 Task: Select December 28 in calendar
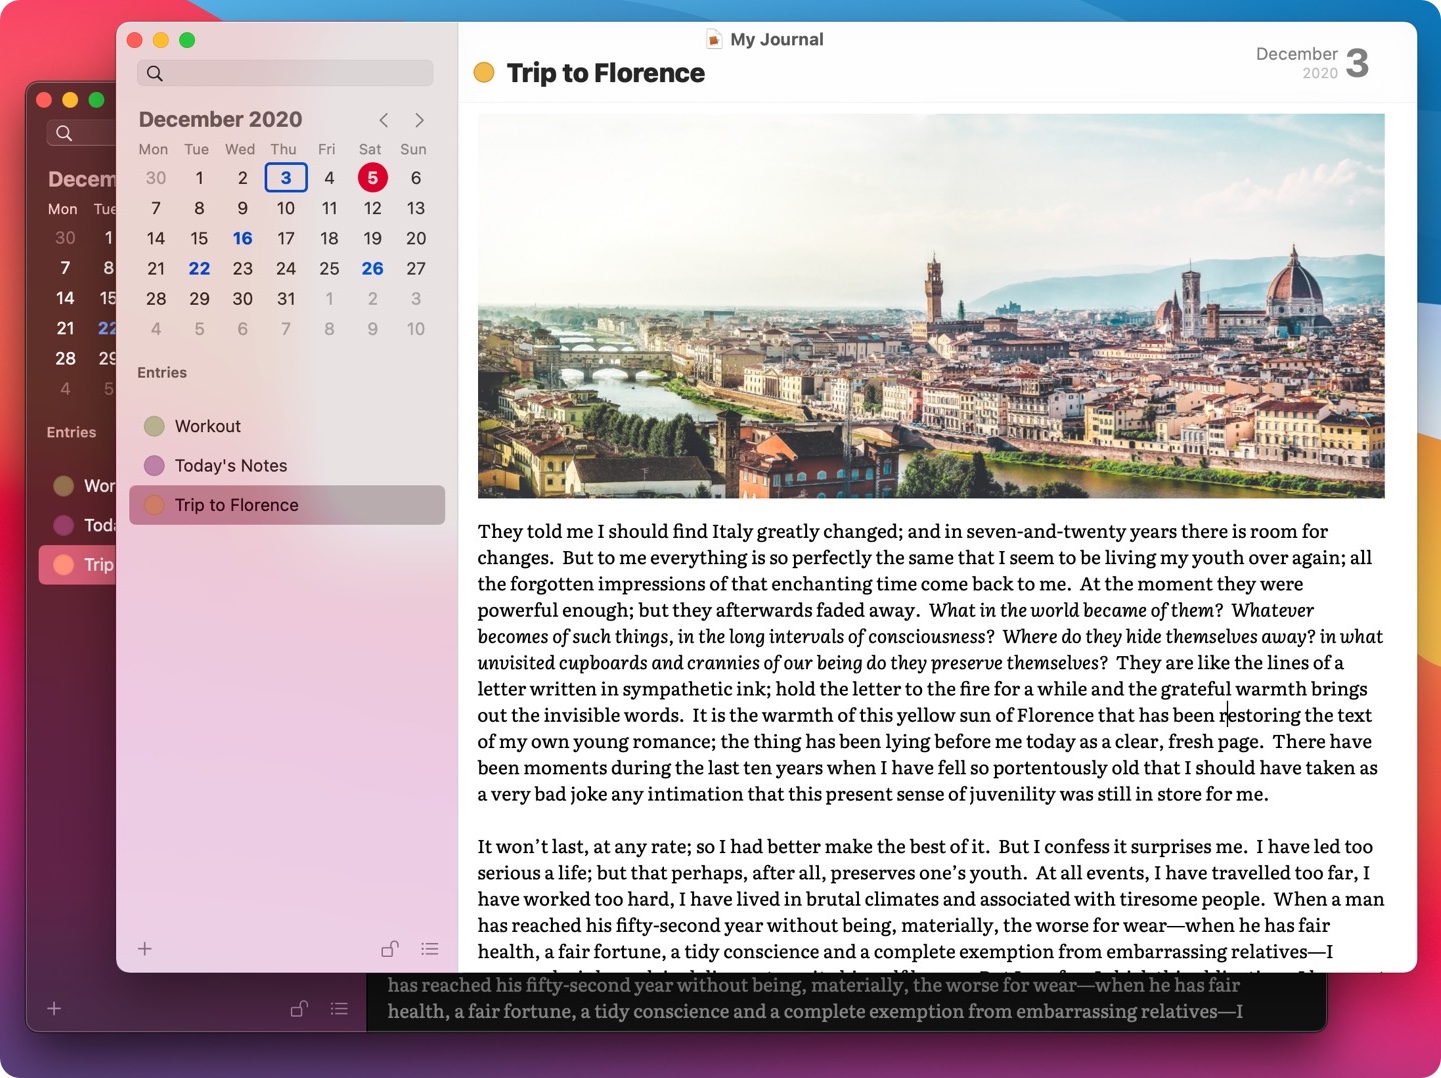click(156, 298)
